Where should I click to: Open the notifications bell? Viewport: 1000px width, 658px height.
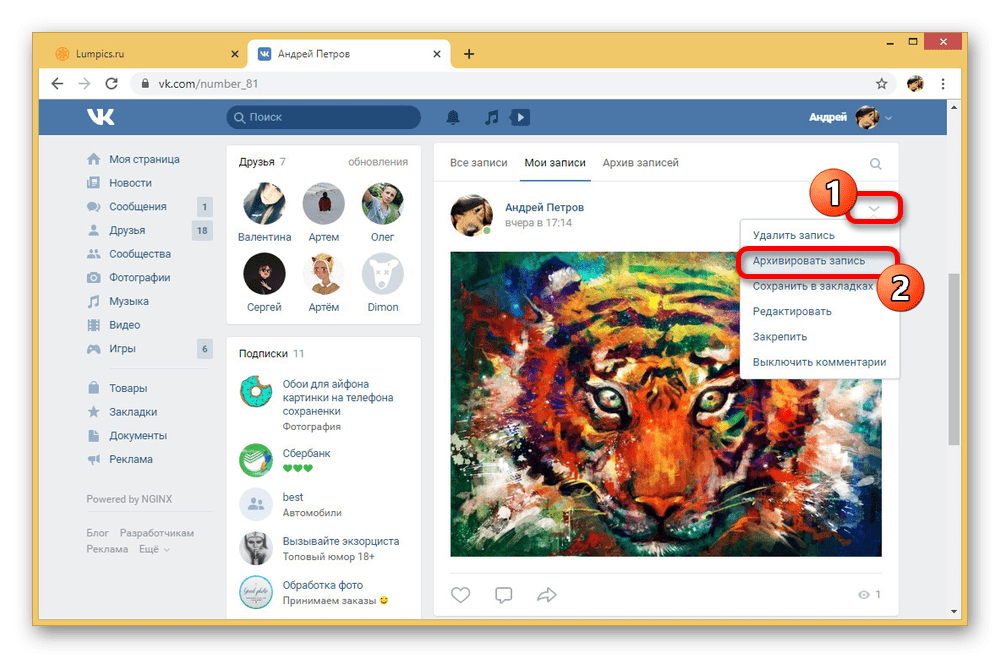[453, 117]
